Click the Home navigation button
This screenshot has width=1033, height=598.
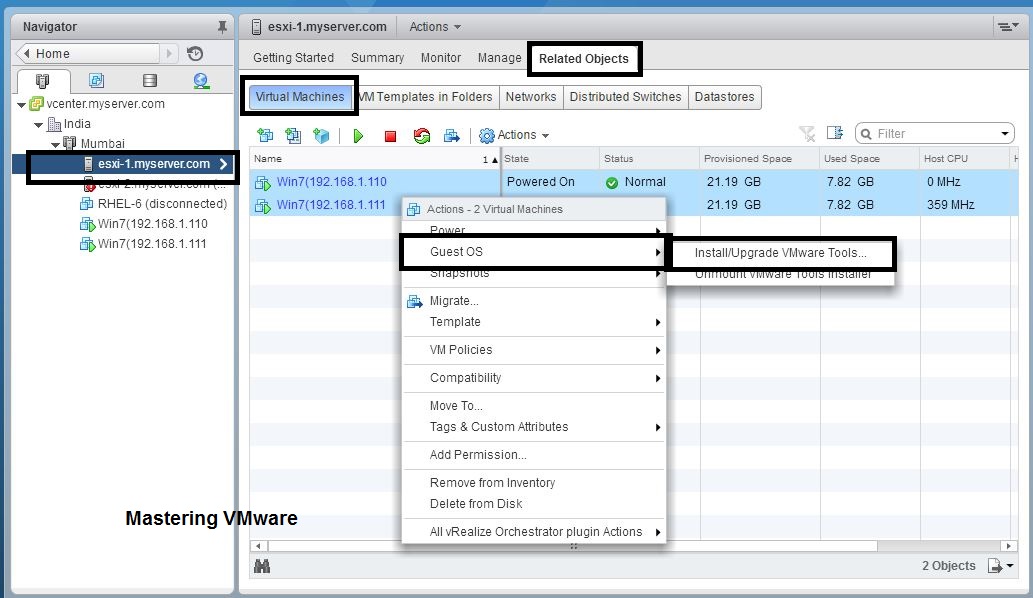[89, 53]
